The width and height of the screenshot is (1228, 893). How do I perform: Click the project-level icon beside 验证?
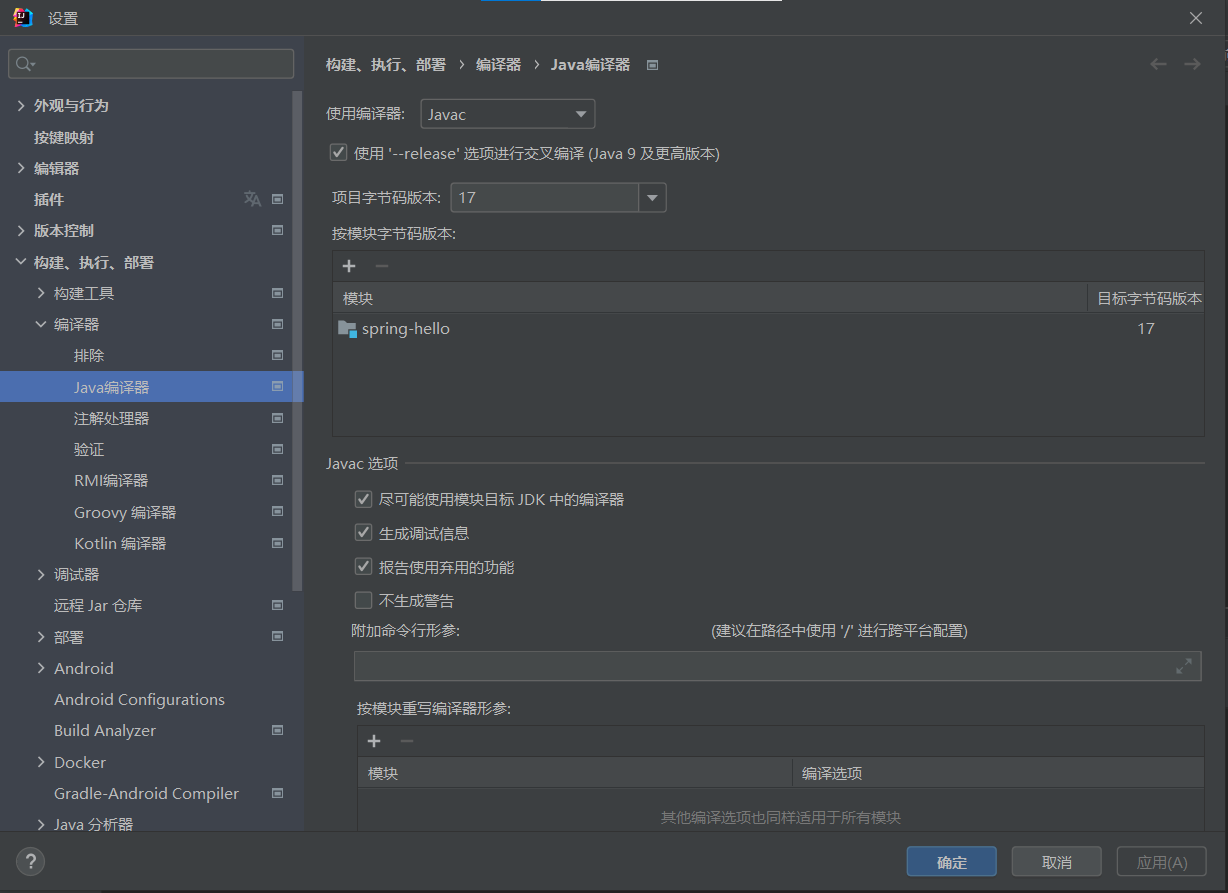[278, 449]
